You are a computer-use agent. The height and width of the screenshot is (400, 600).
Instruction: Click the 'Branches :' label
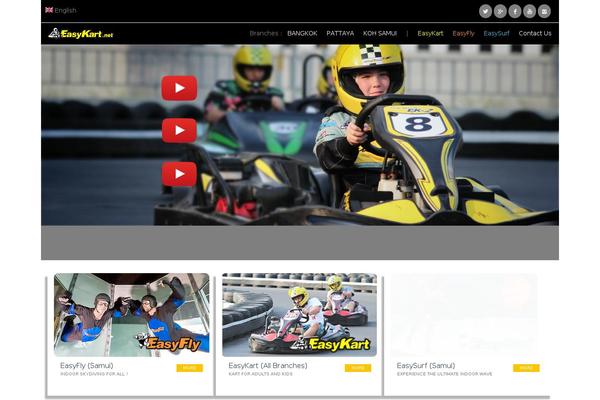click(x=266, y=33)
